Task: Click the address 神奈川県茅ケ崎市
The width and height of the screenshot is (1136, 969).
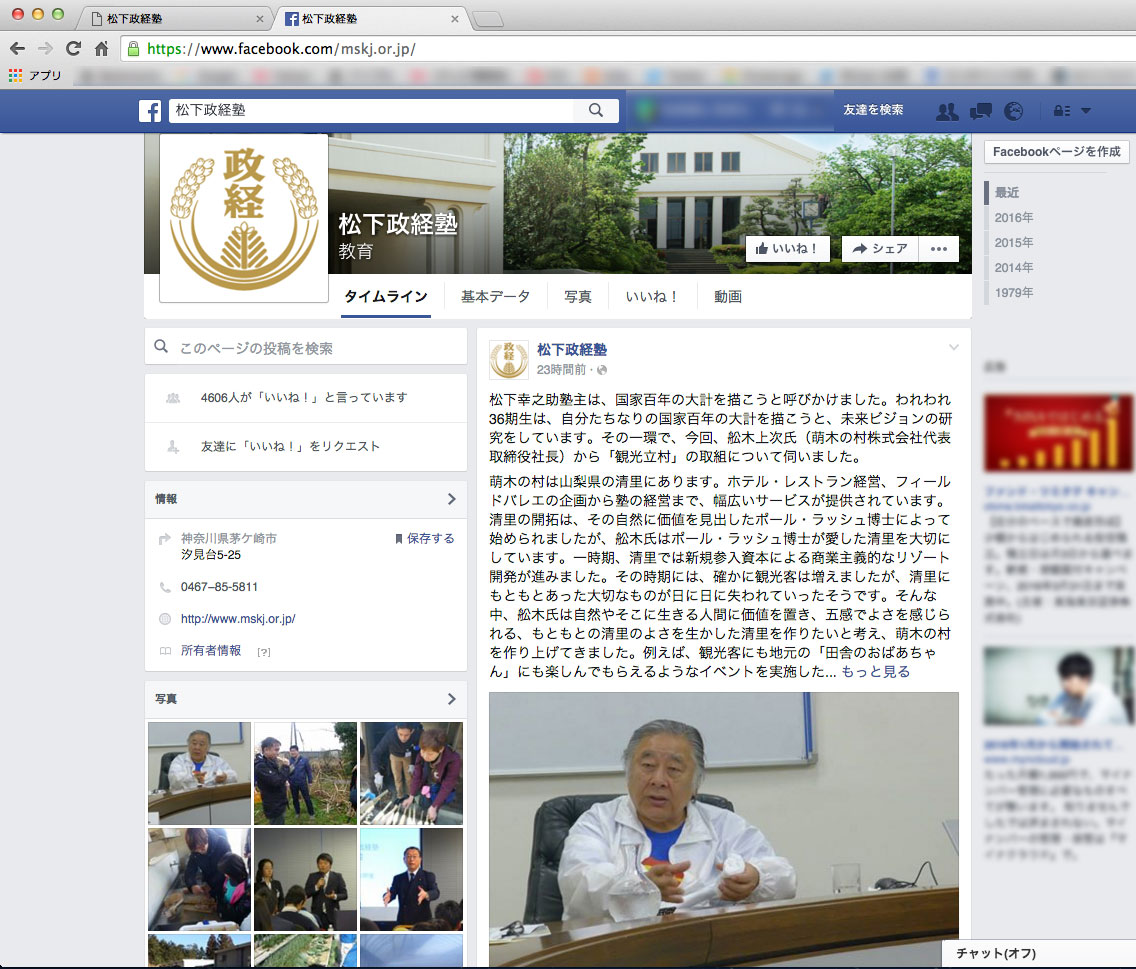Action: click(x=229, y=538)
